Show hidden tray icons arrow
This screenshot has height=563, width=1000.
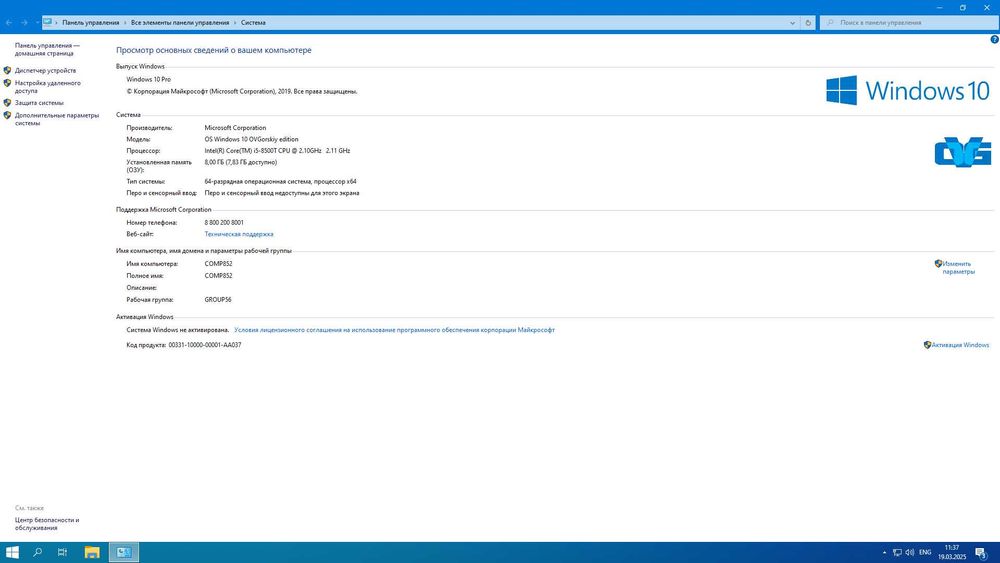(884, 552)
